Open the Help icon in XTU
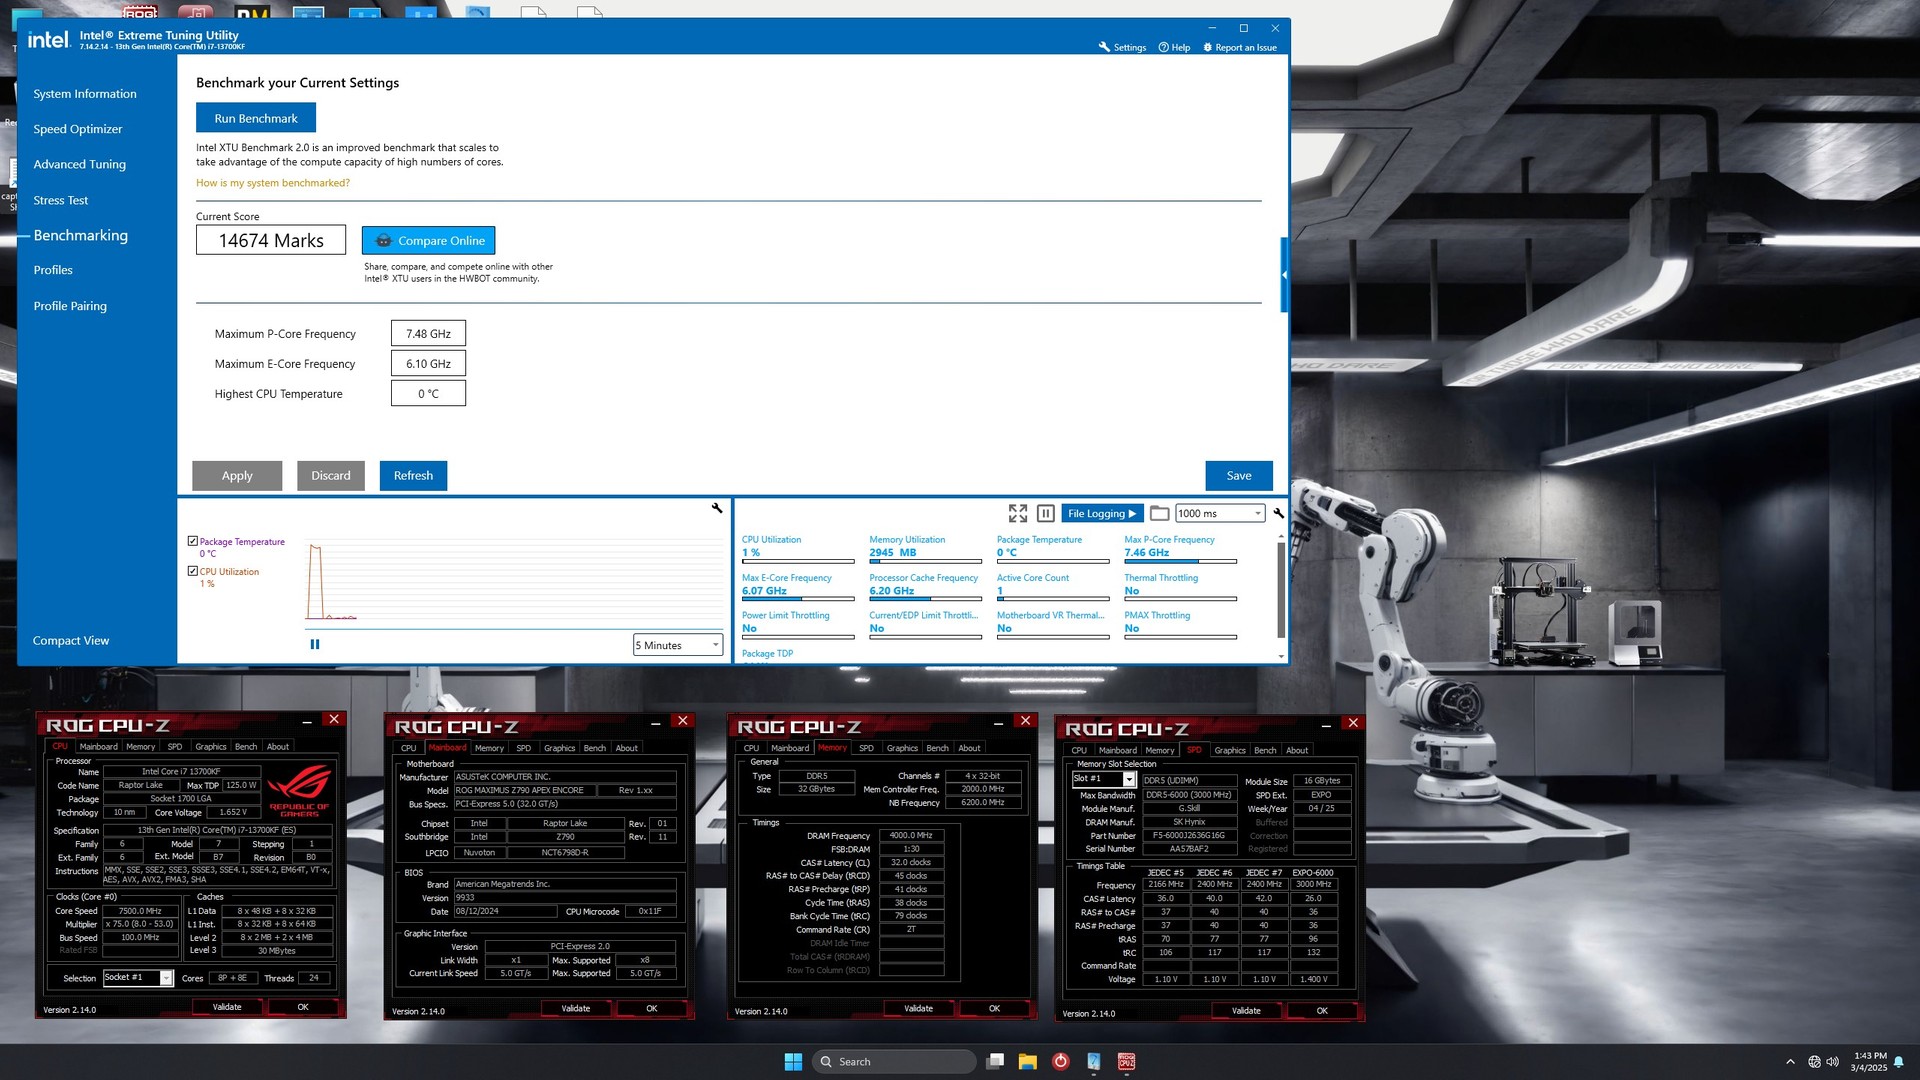This screenshot has width=1920, height=1080. pyautogui.click(x=1163, y=47)
